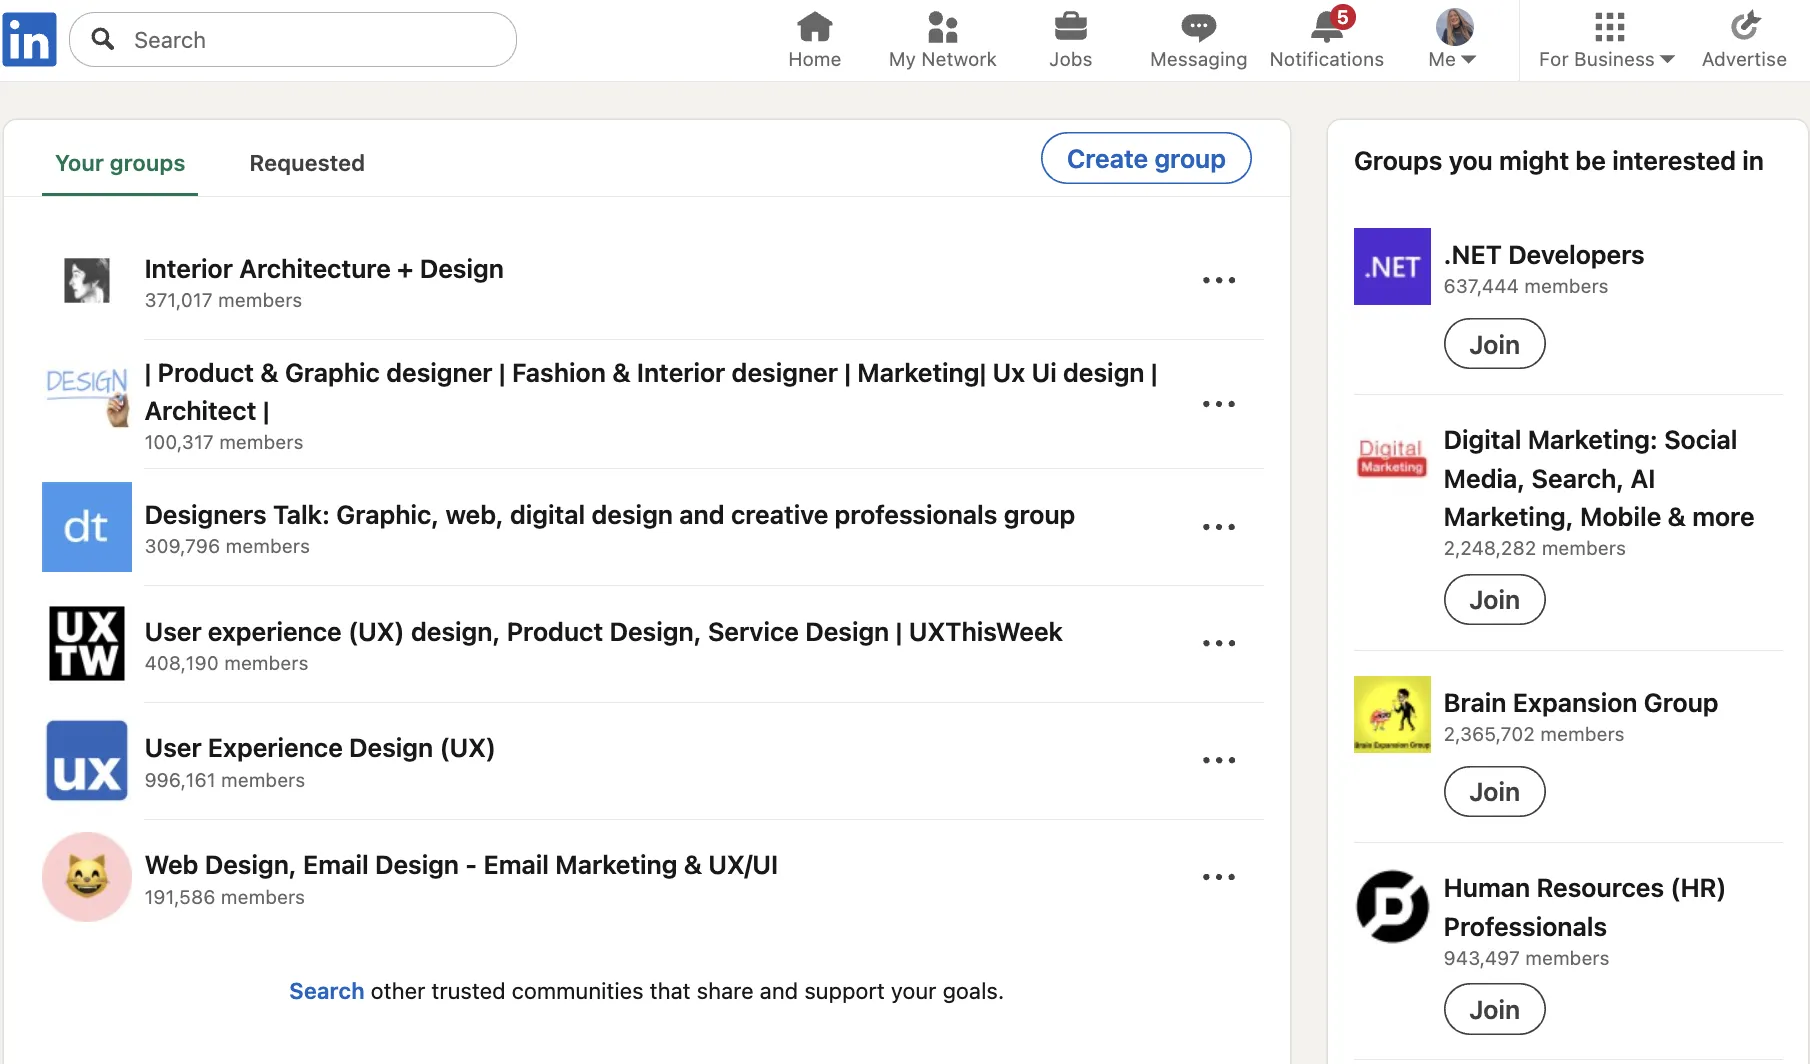Select the Jobs briefcase icon
Screen dimensions: 1810x1064
1070,30
